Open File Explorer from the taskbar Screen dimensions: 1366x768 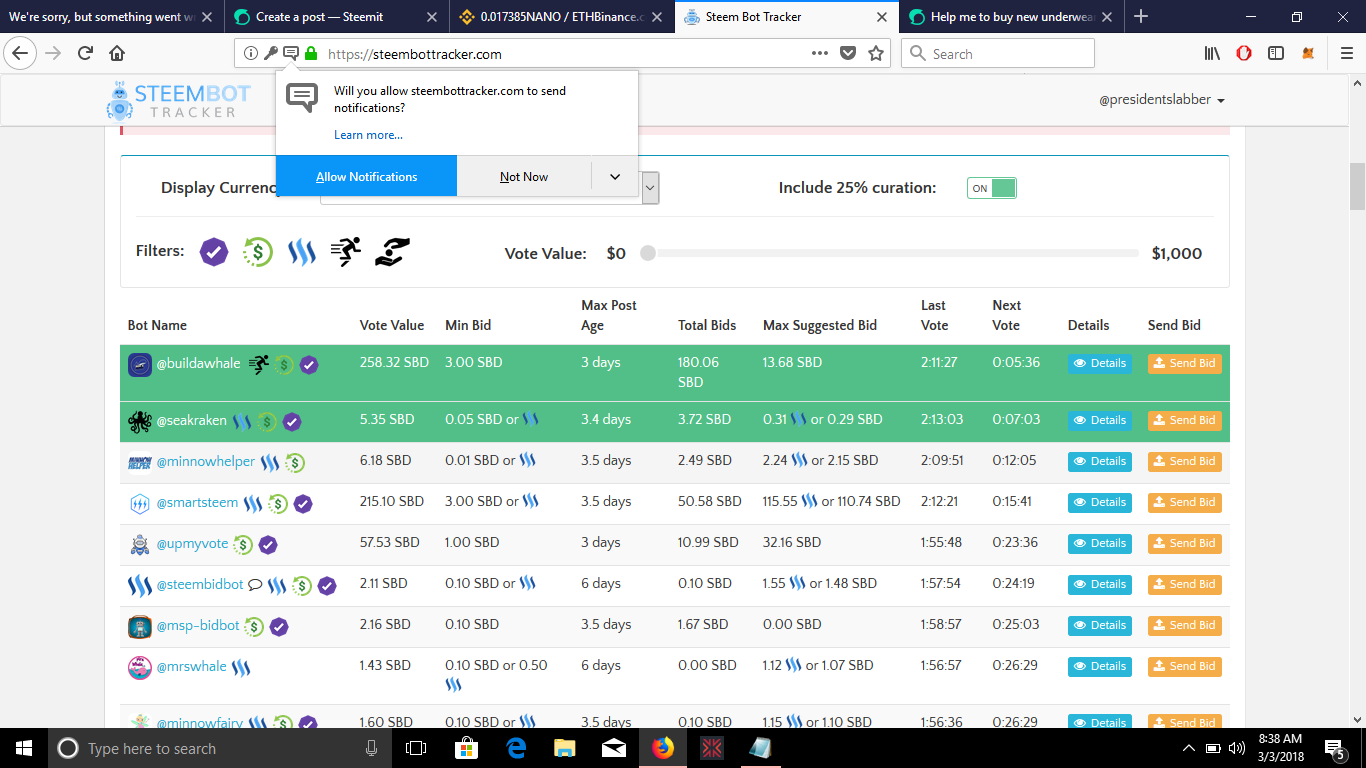[565, 748]
